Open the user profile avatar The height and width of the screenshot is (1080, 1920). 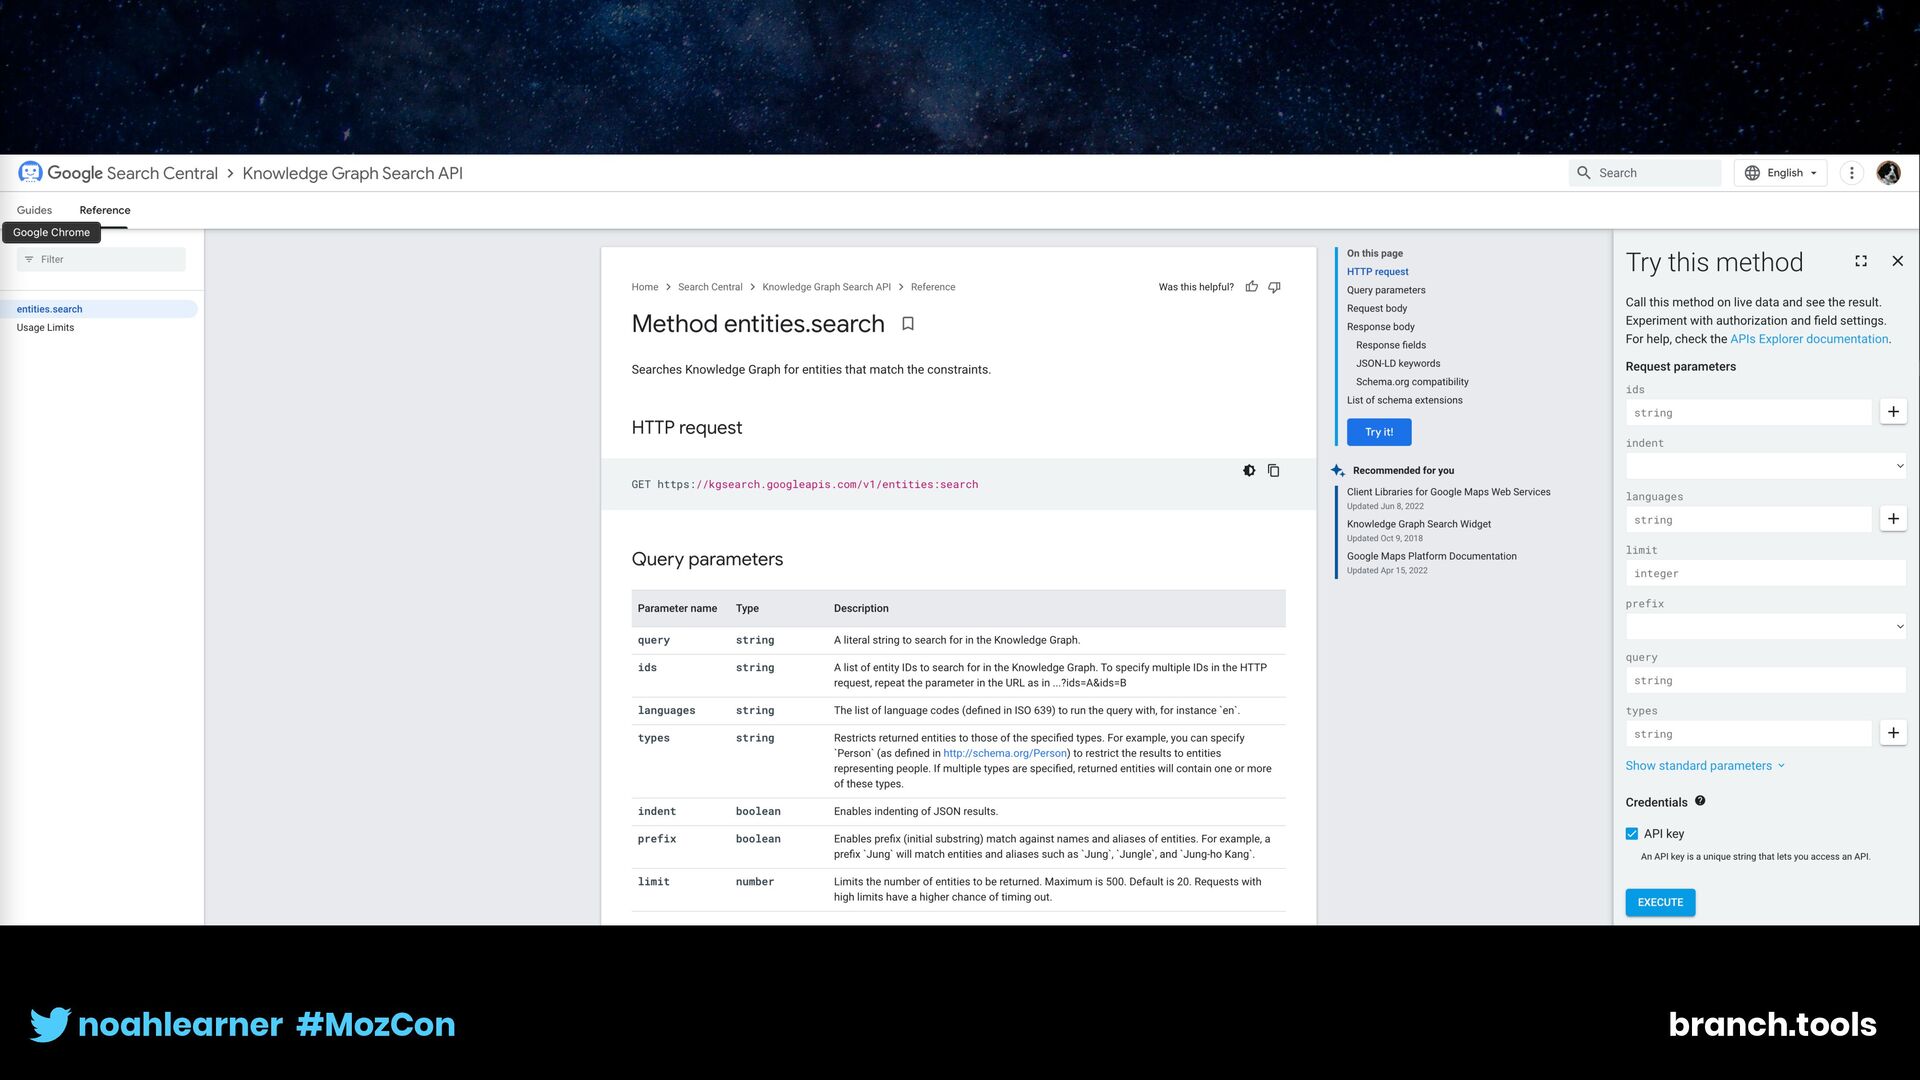(1888, 173)
